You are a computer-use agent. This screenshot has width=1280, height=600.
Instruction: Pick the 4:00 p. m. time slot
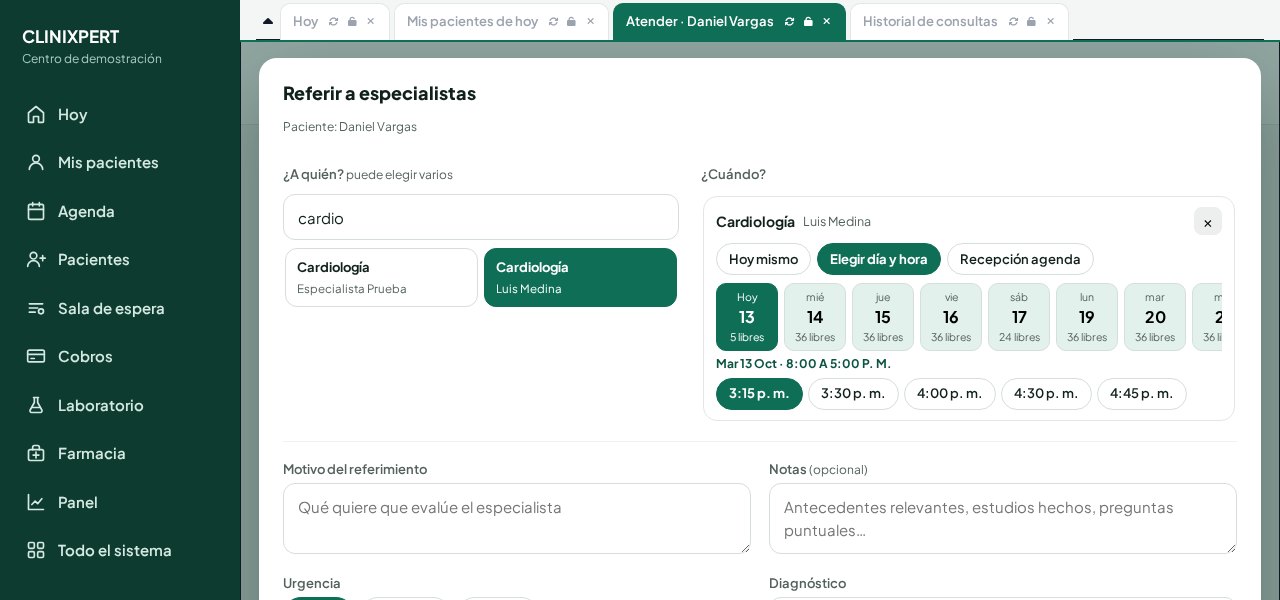pyautogui.click(x=950, y=394)
